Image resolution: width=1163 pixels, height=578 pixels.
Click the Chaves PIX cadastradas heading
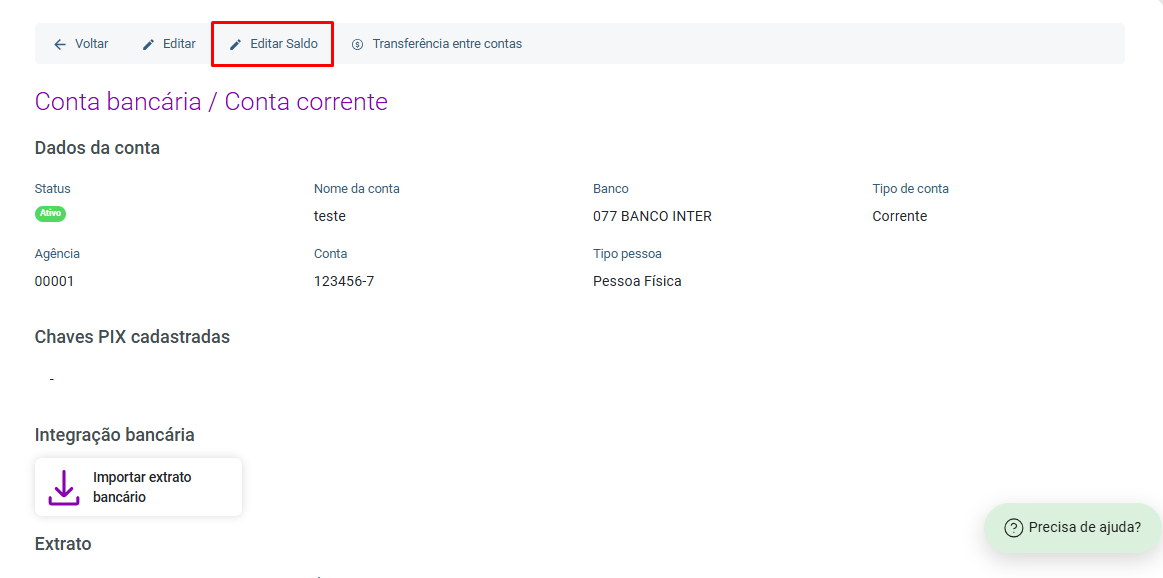pyautogui.click(x=132, y=337)
